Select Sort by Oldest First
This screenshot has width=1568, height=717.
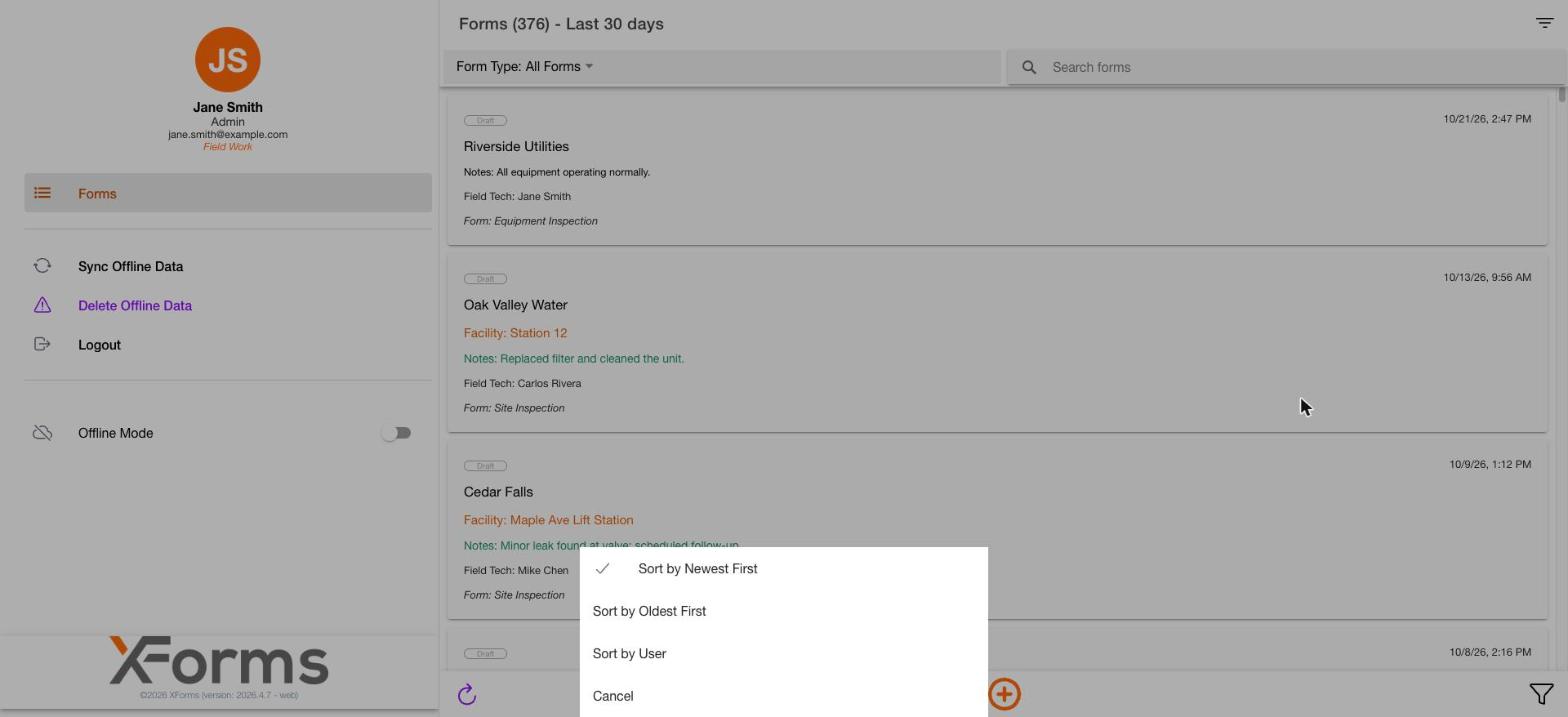point(783,611)
